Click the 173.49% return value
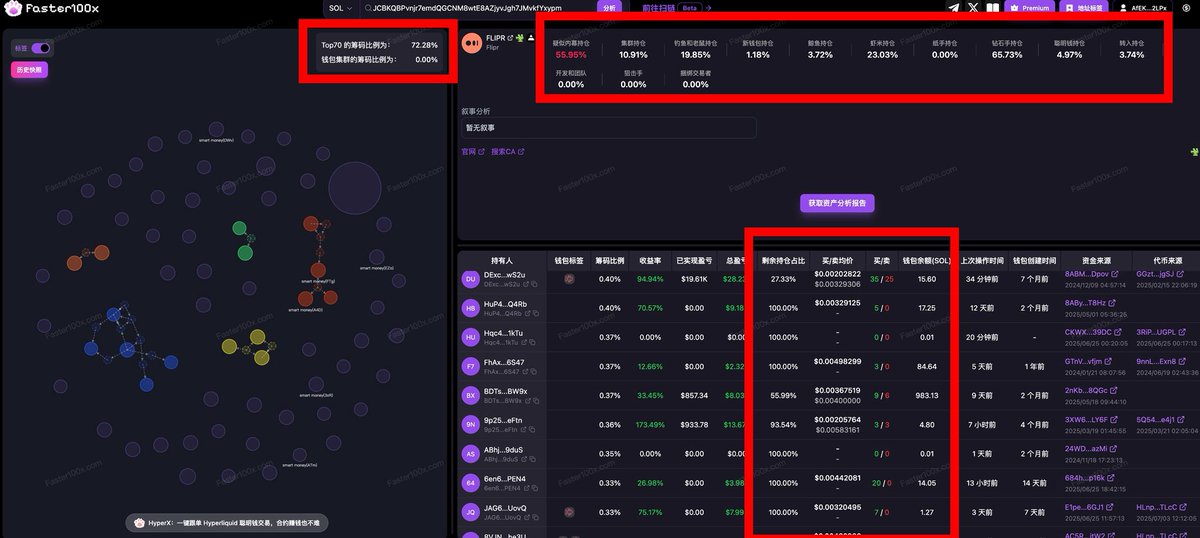The image size is (1200, 538). 650,424
